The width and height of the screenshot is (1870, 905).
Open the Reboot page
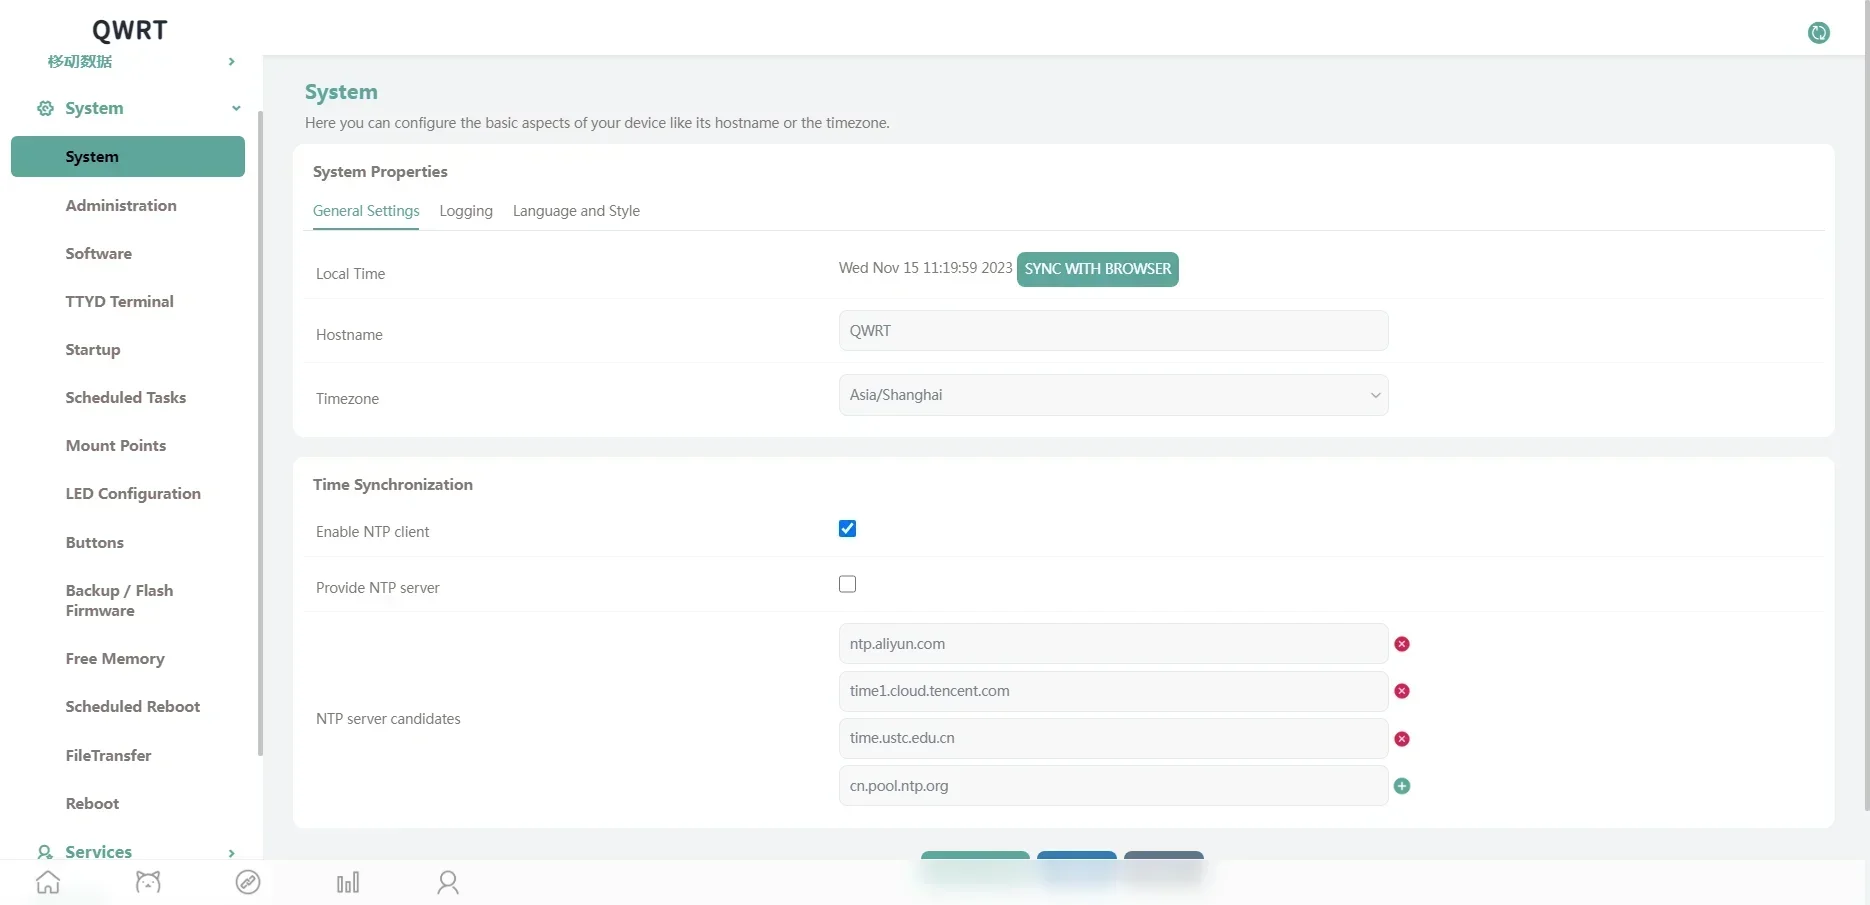click(92, 804)
